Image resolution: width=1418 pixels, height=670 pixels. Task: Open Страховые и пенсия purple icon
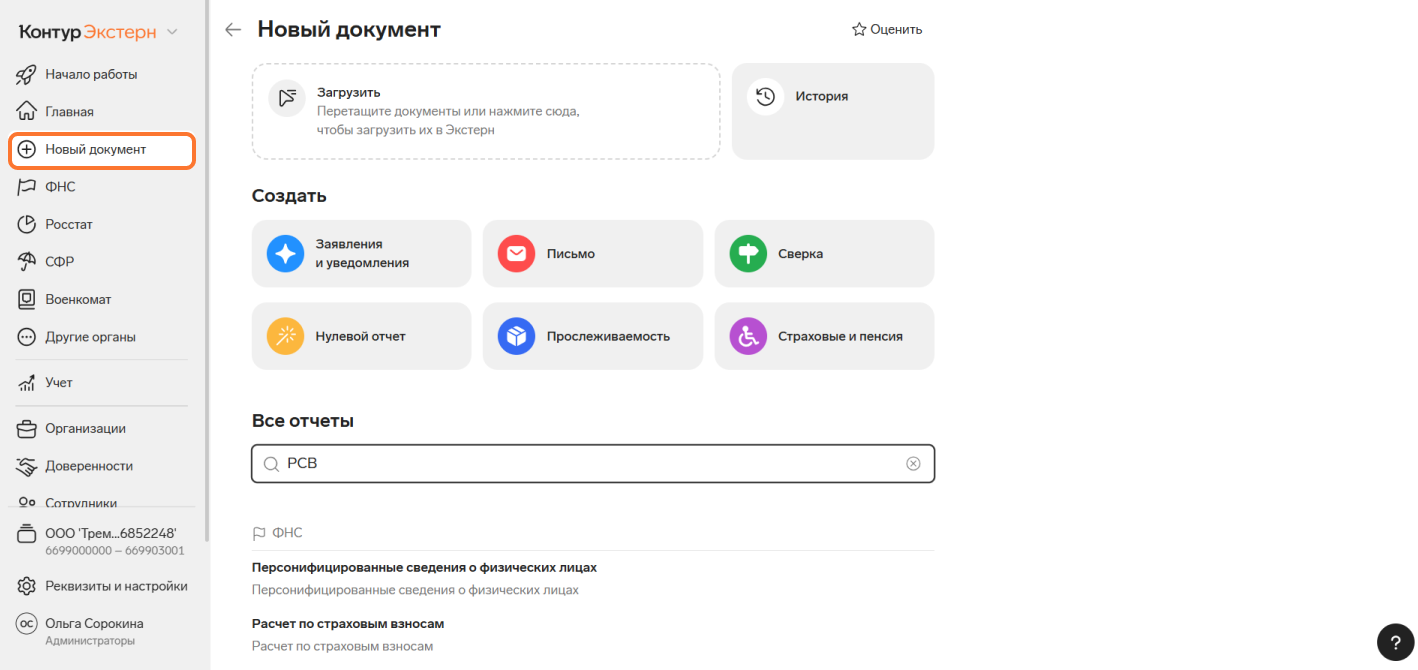click(x=748, y=337)
